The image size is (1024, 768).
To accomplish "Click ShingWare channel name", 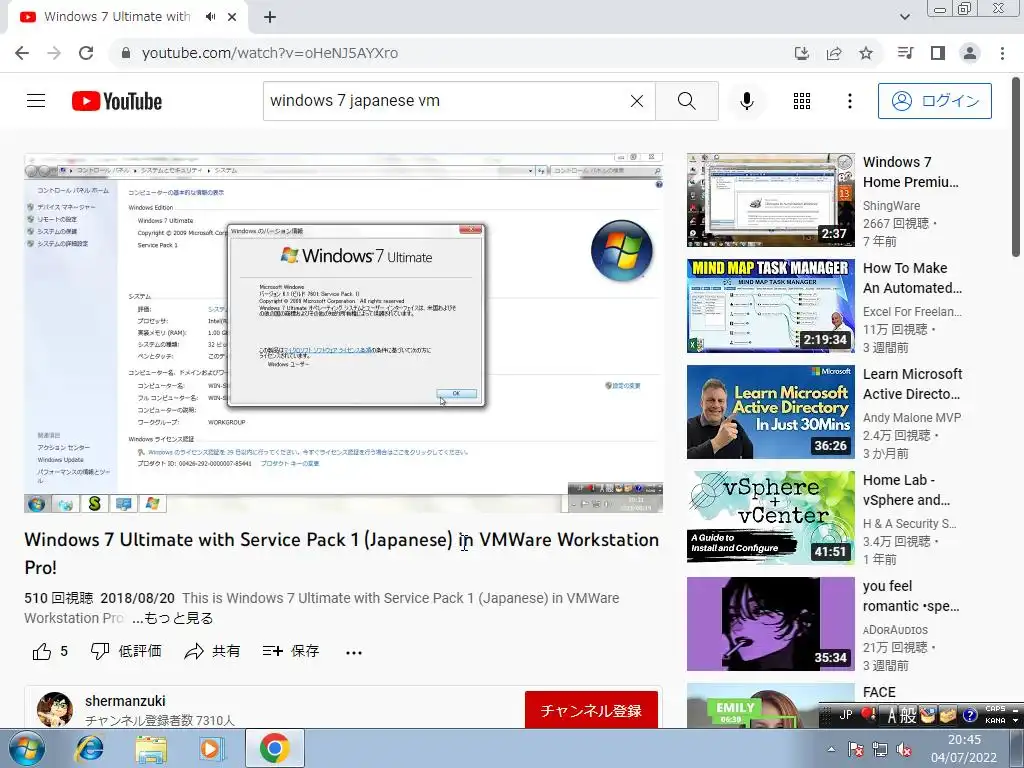I will (891, 206).
